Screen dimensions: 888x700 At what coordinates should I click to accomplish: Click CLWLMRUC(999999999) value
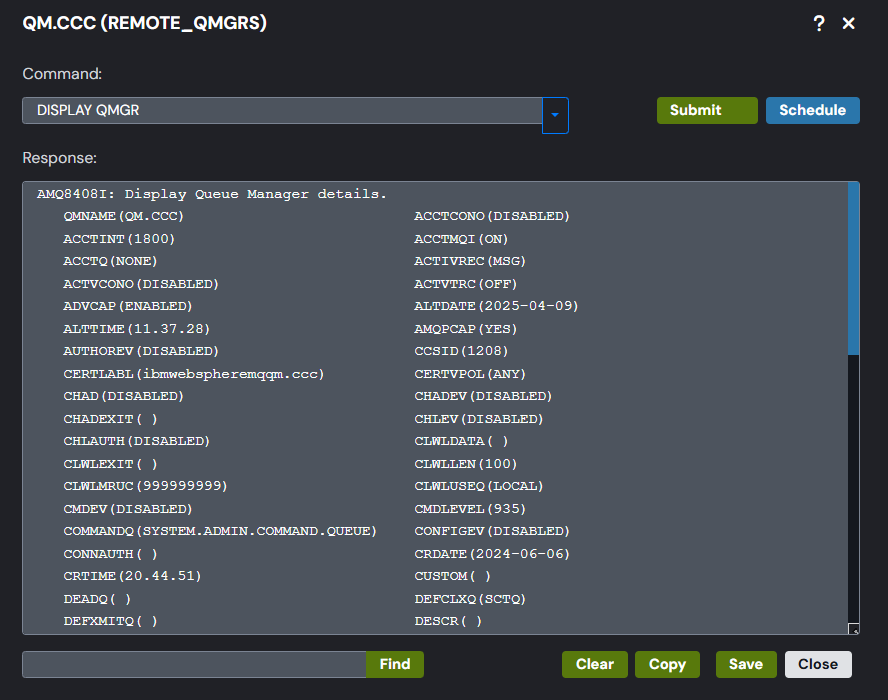145,486
